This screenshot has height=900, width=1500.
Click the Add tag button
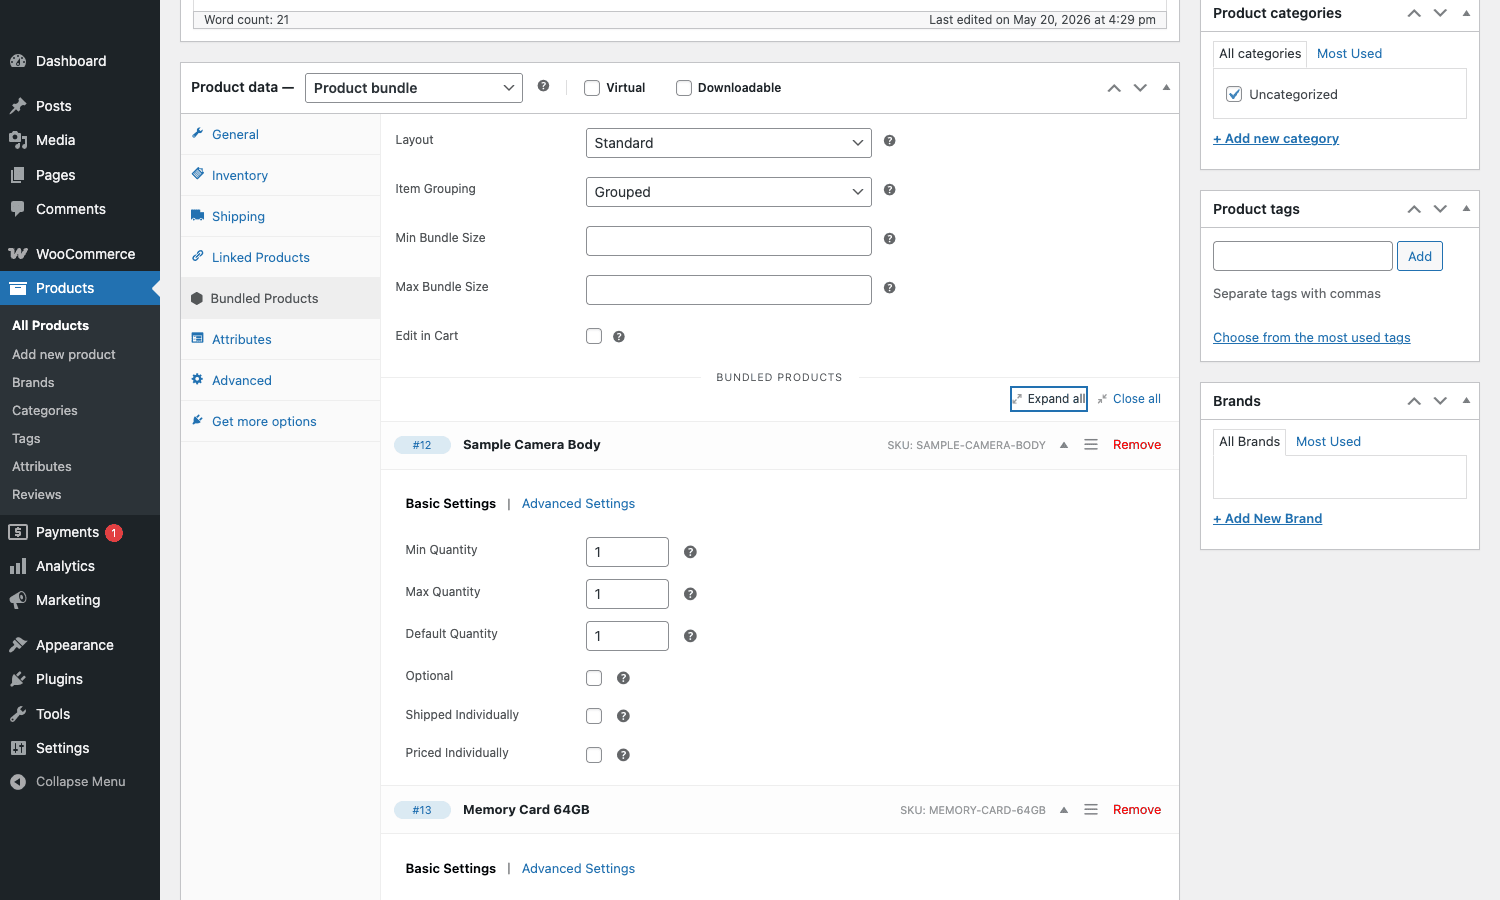click(1420, 256)
